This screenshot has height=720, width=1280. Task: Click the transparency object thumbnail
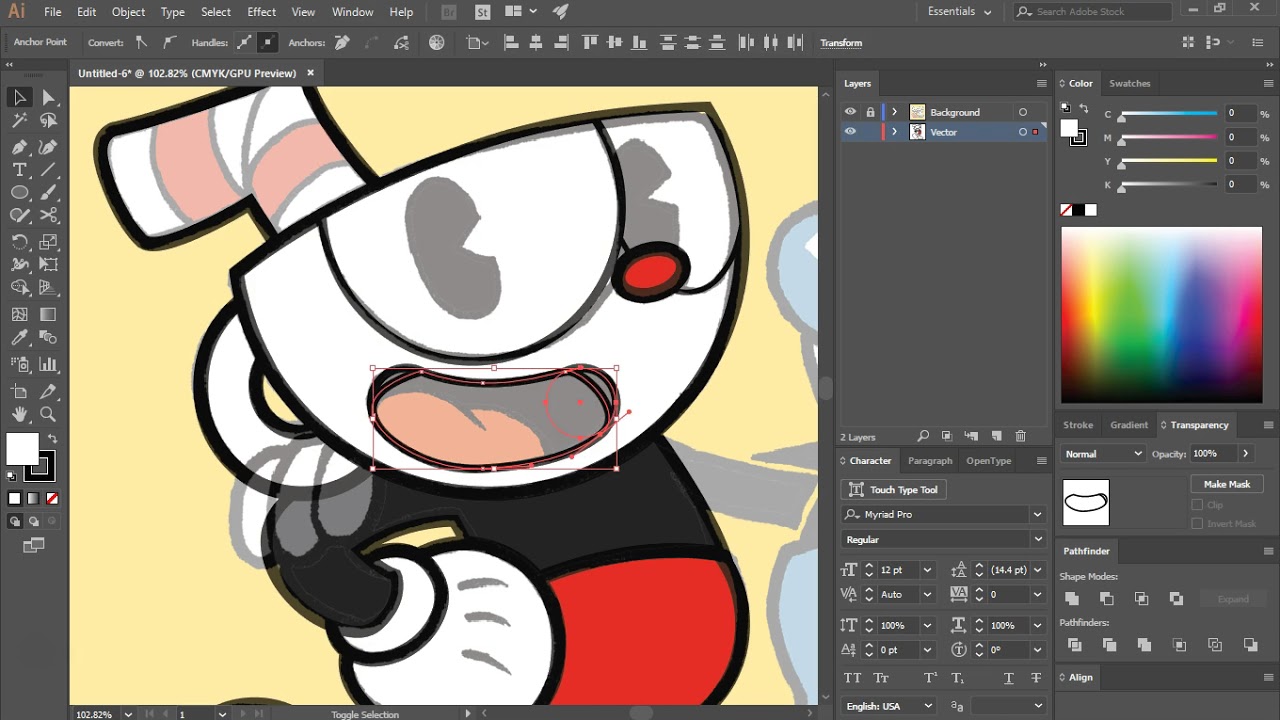1086,502
